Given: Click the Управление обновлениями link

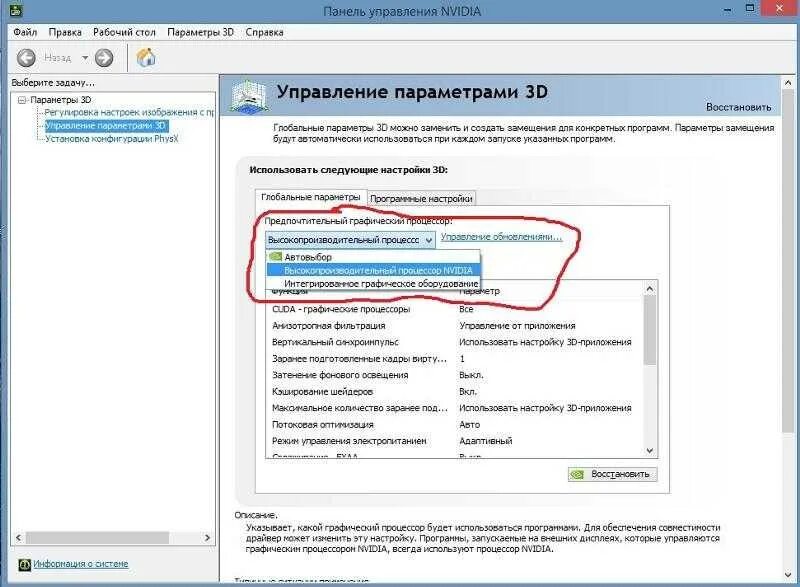Looking at the screenshot, I should tap(501, 237).
